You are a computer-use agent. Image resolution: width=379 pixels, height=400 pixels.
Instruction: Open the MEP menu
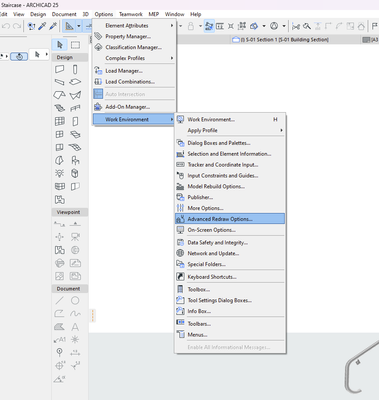153,14
